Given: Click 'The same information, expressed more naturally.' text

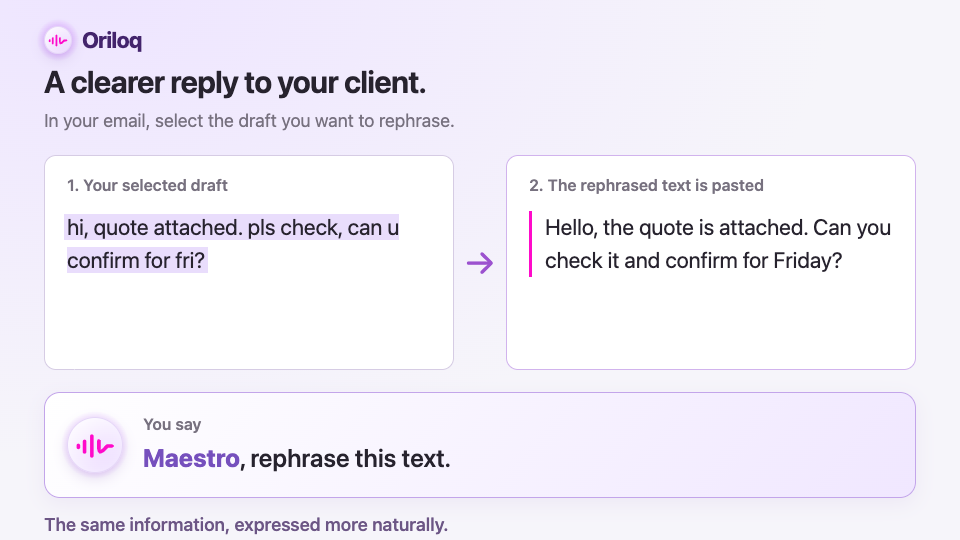Looking at the screenshot, I should click(x=246, y=525).
